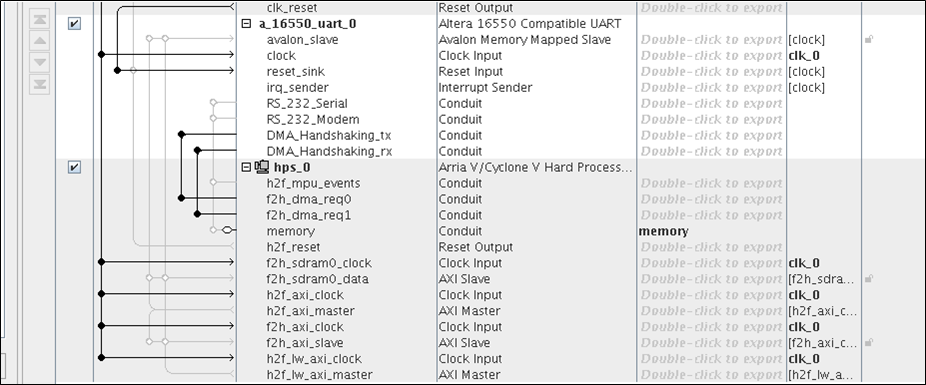Click the exported memory name cell
The height and width of the screenshot is (385, 926).
[663, 231]
